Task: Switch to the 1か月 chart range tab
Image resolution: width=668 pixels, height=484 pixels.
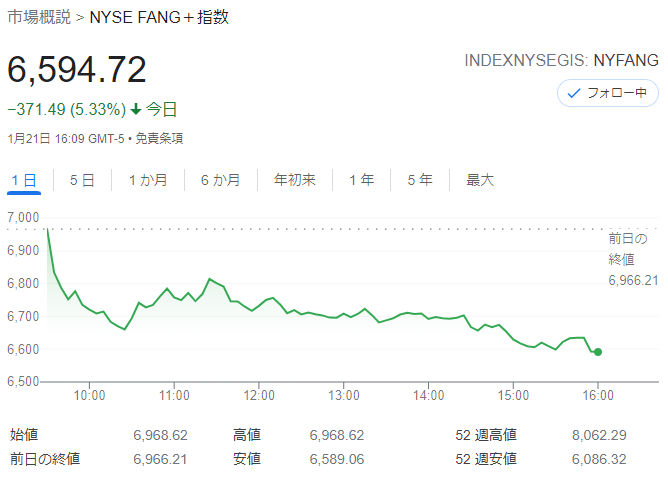Action: pos(148,180)
